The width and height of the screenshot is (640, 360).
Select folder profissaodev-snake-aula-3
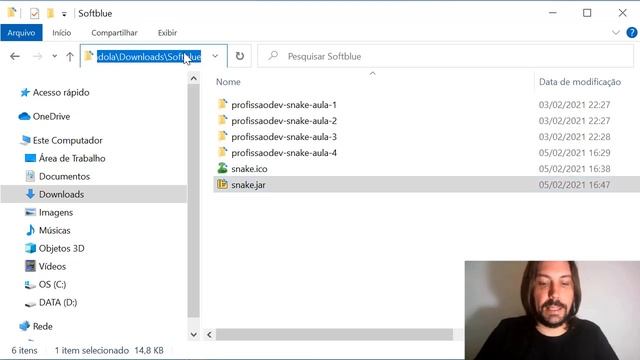(x=284, y=137)
